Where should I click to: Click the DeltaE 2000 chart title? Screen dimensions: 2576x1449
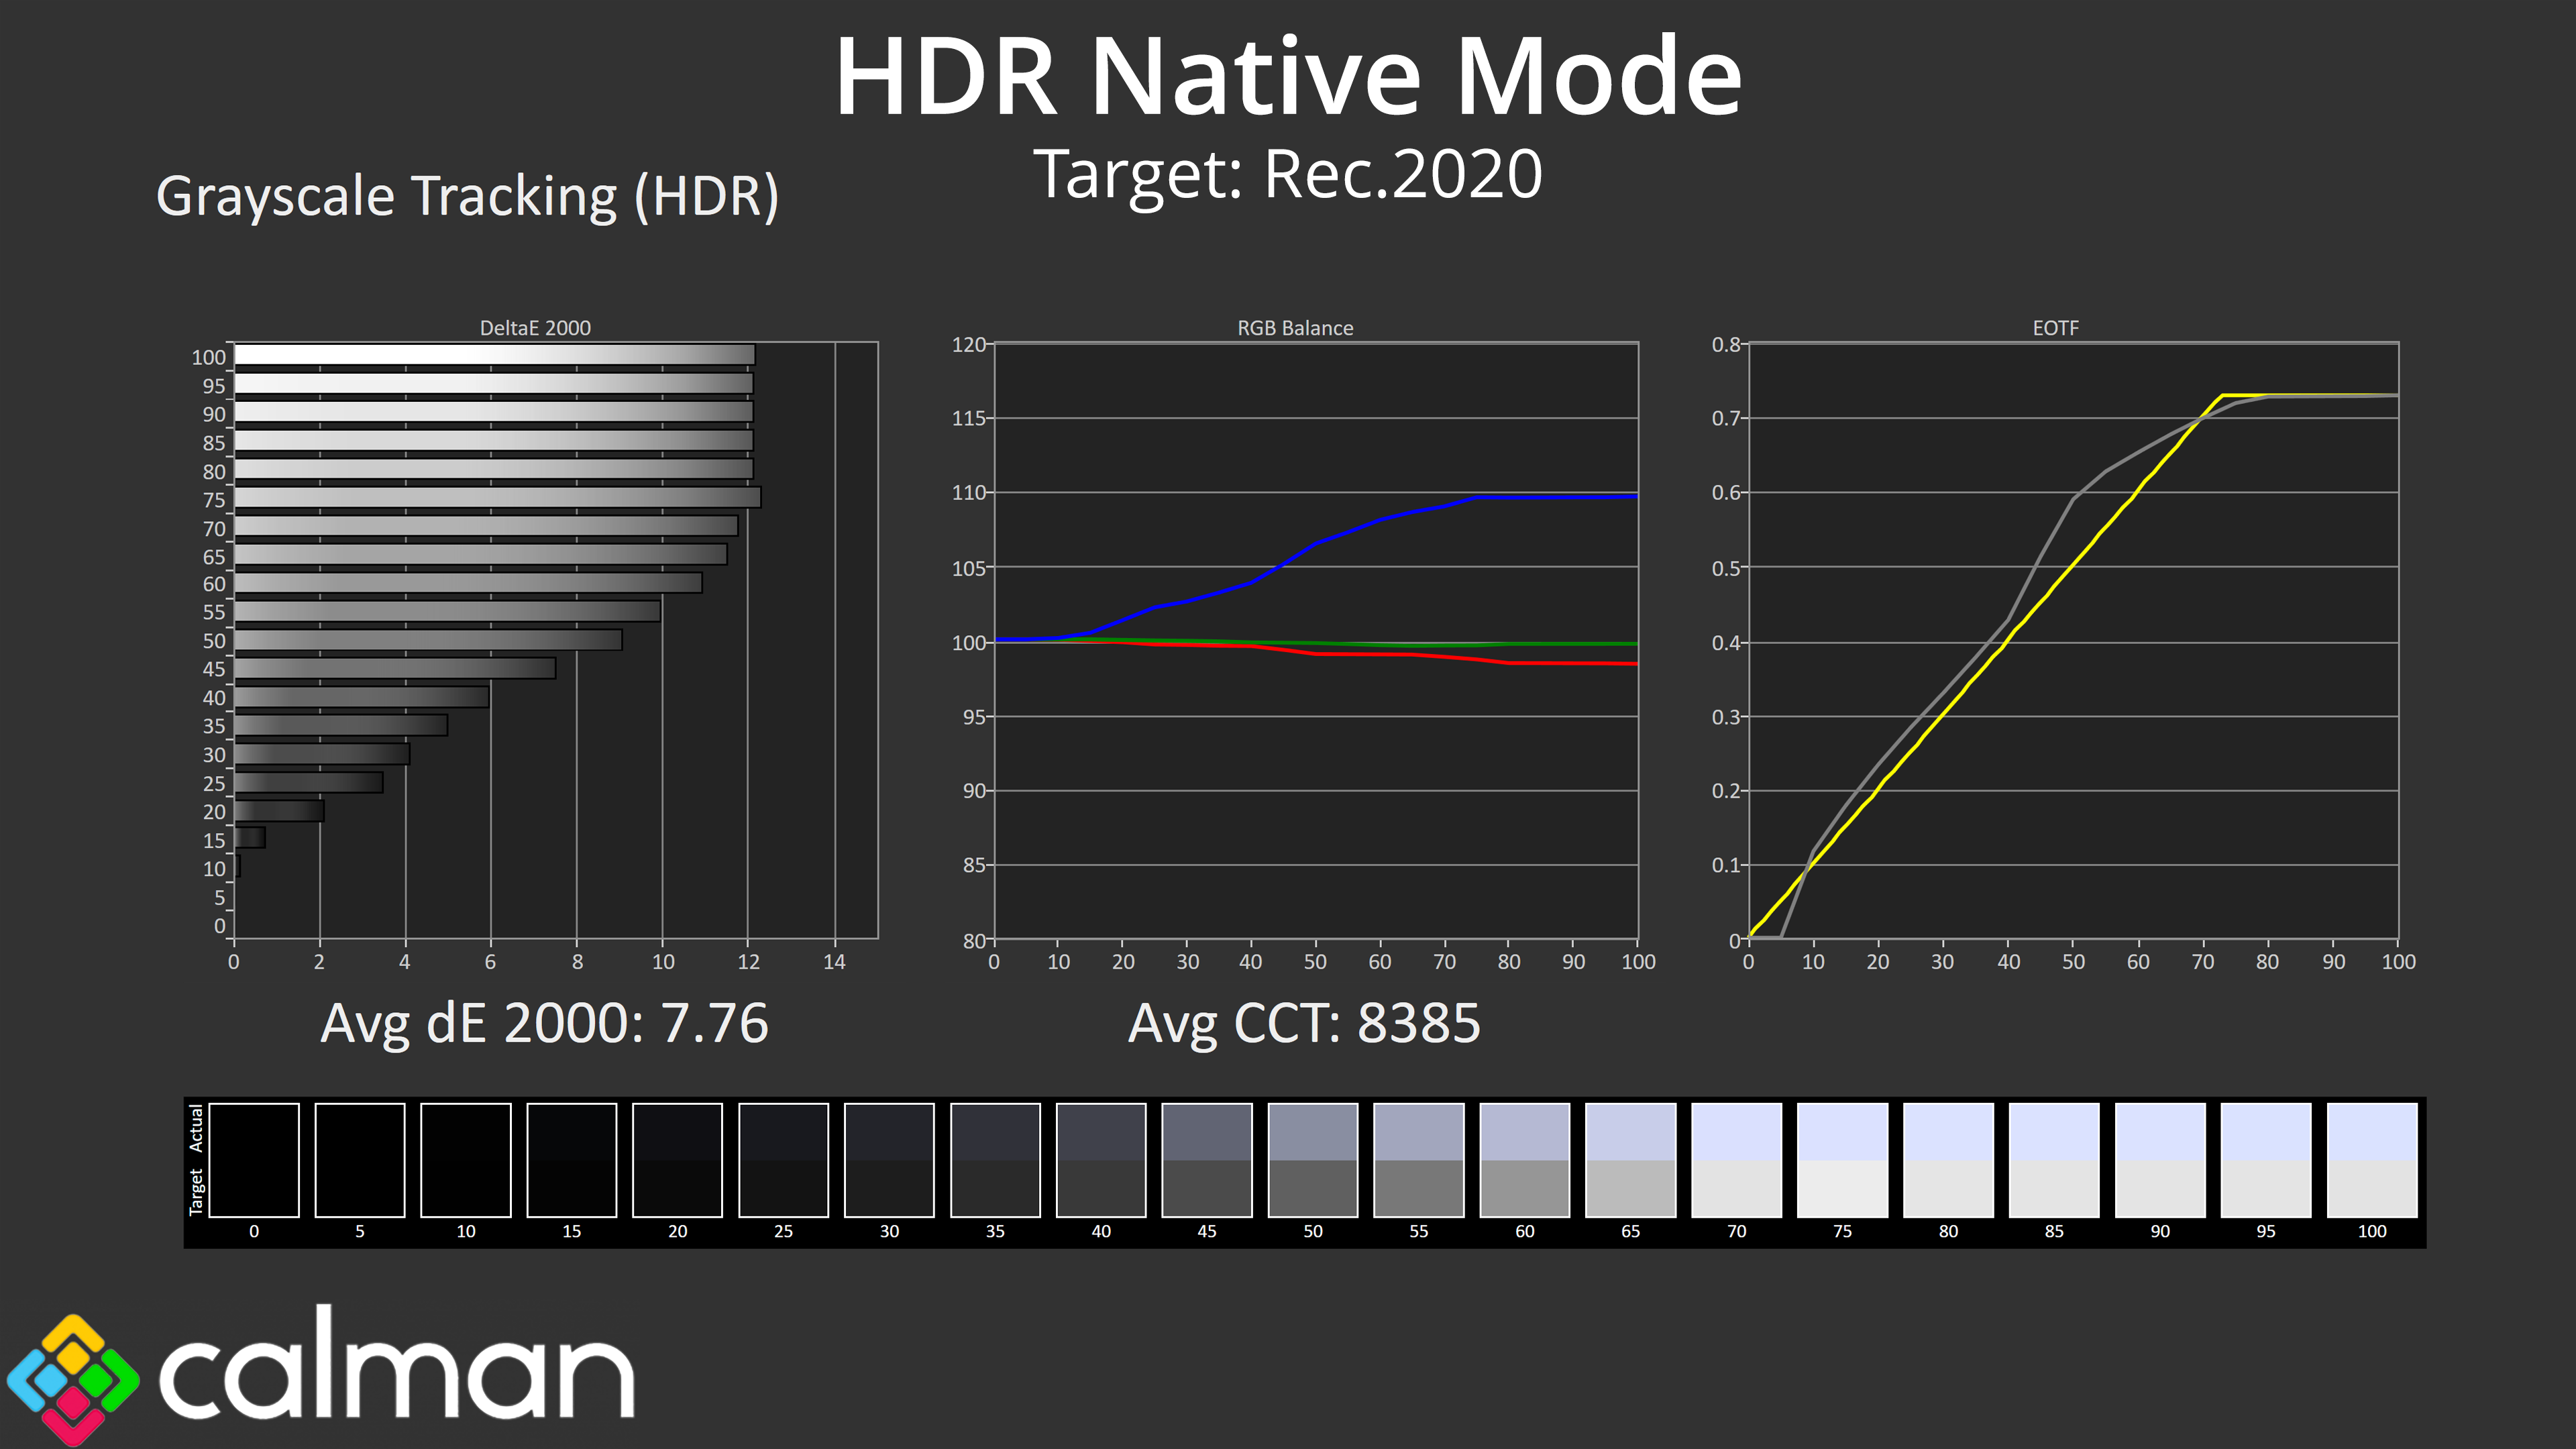click(x=535, y=328)
